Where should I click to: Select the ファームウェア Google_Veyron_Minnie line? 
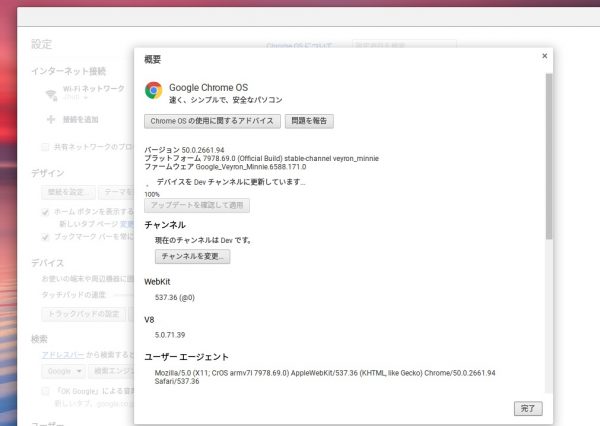(x=225, y=167)
